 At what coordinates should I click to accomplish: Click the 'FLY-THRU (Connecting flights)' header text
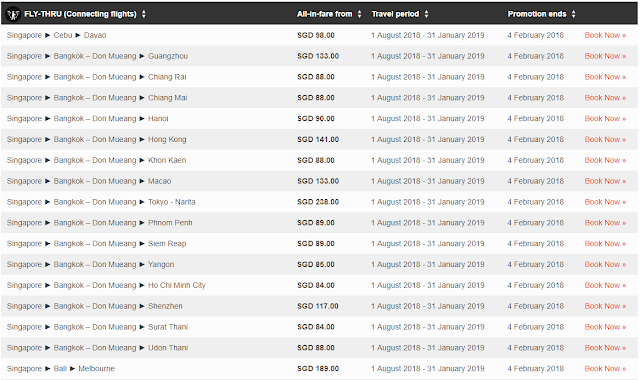80,14
